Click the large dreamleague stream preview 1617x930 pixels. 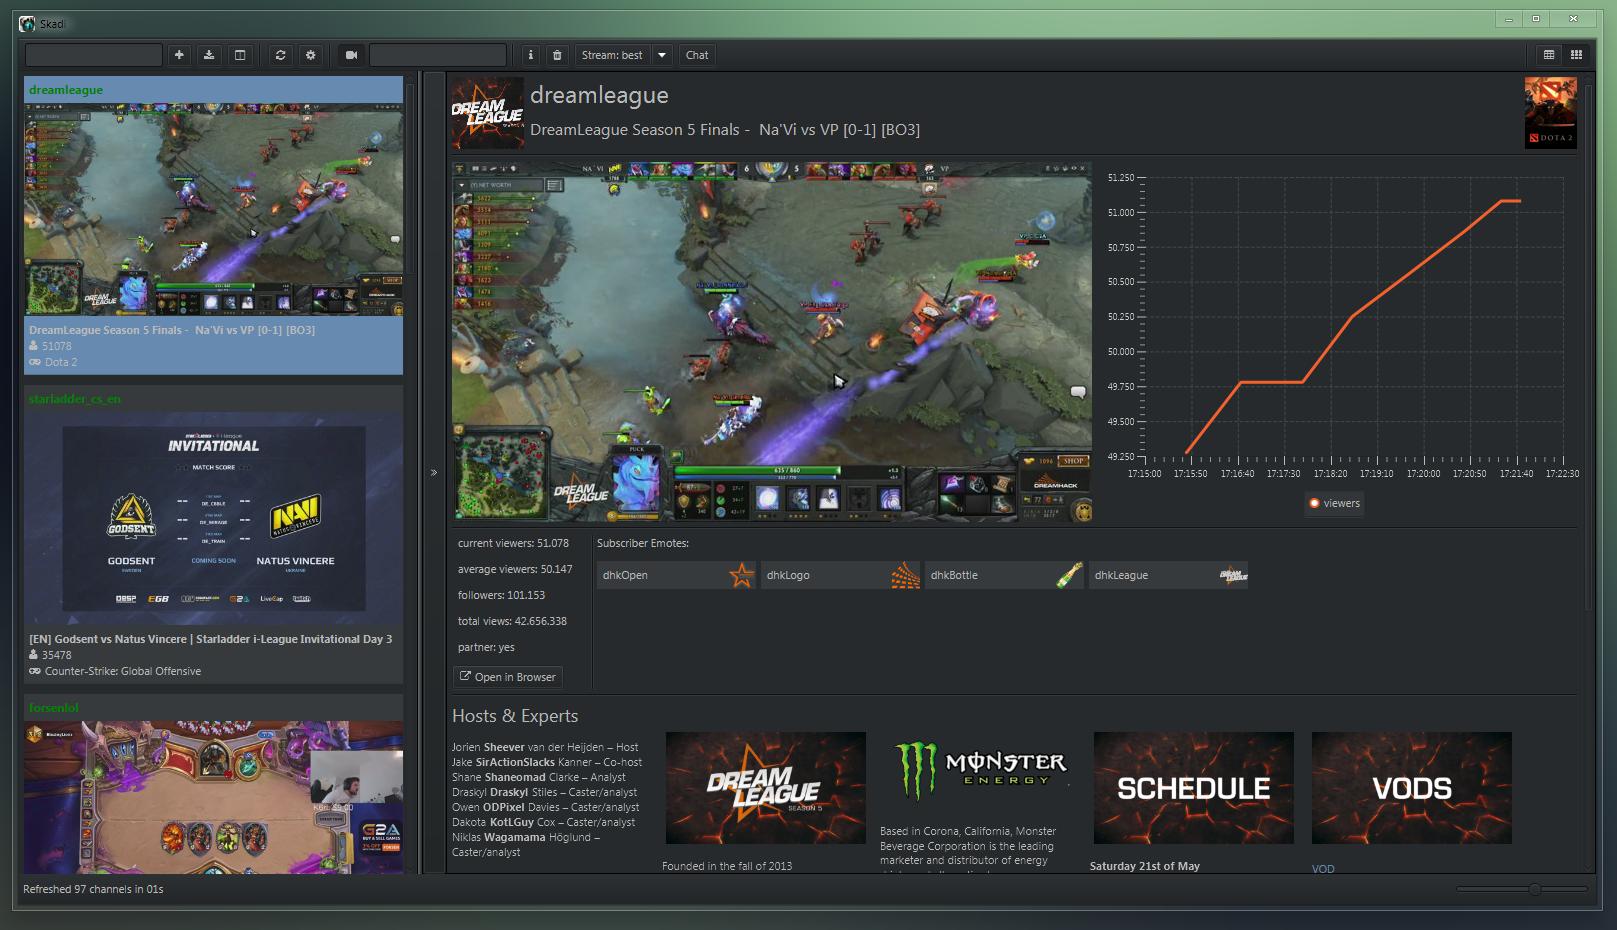point(772,343)
